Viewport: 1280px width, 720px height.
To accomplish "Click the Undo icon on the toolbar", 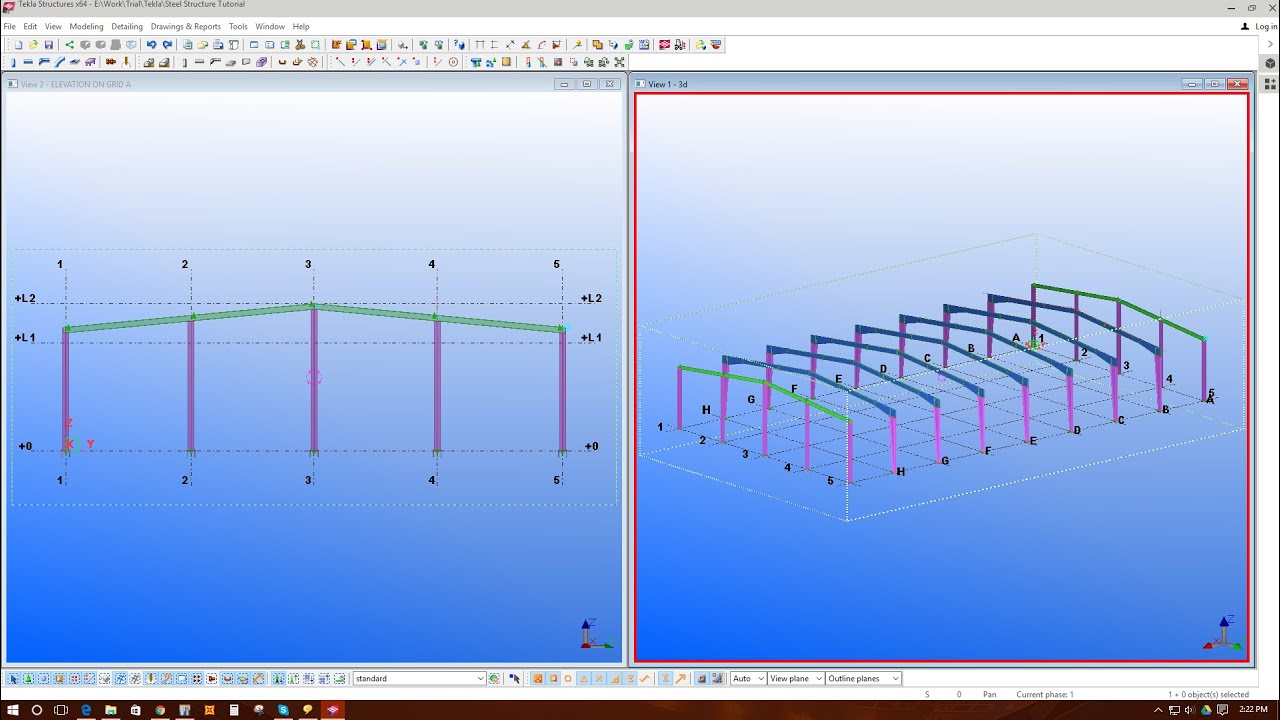I will [x=151, y=44].
